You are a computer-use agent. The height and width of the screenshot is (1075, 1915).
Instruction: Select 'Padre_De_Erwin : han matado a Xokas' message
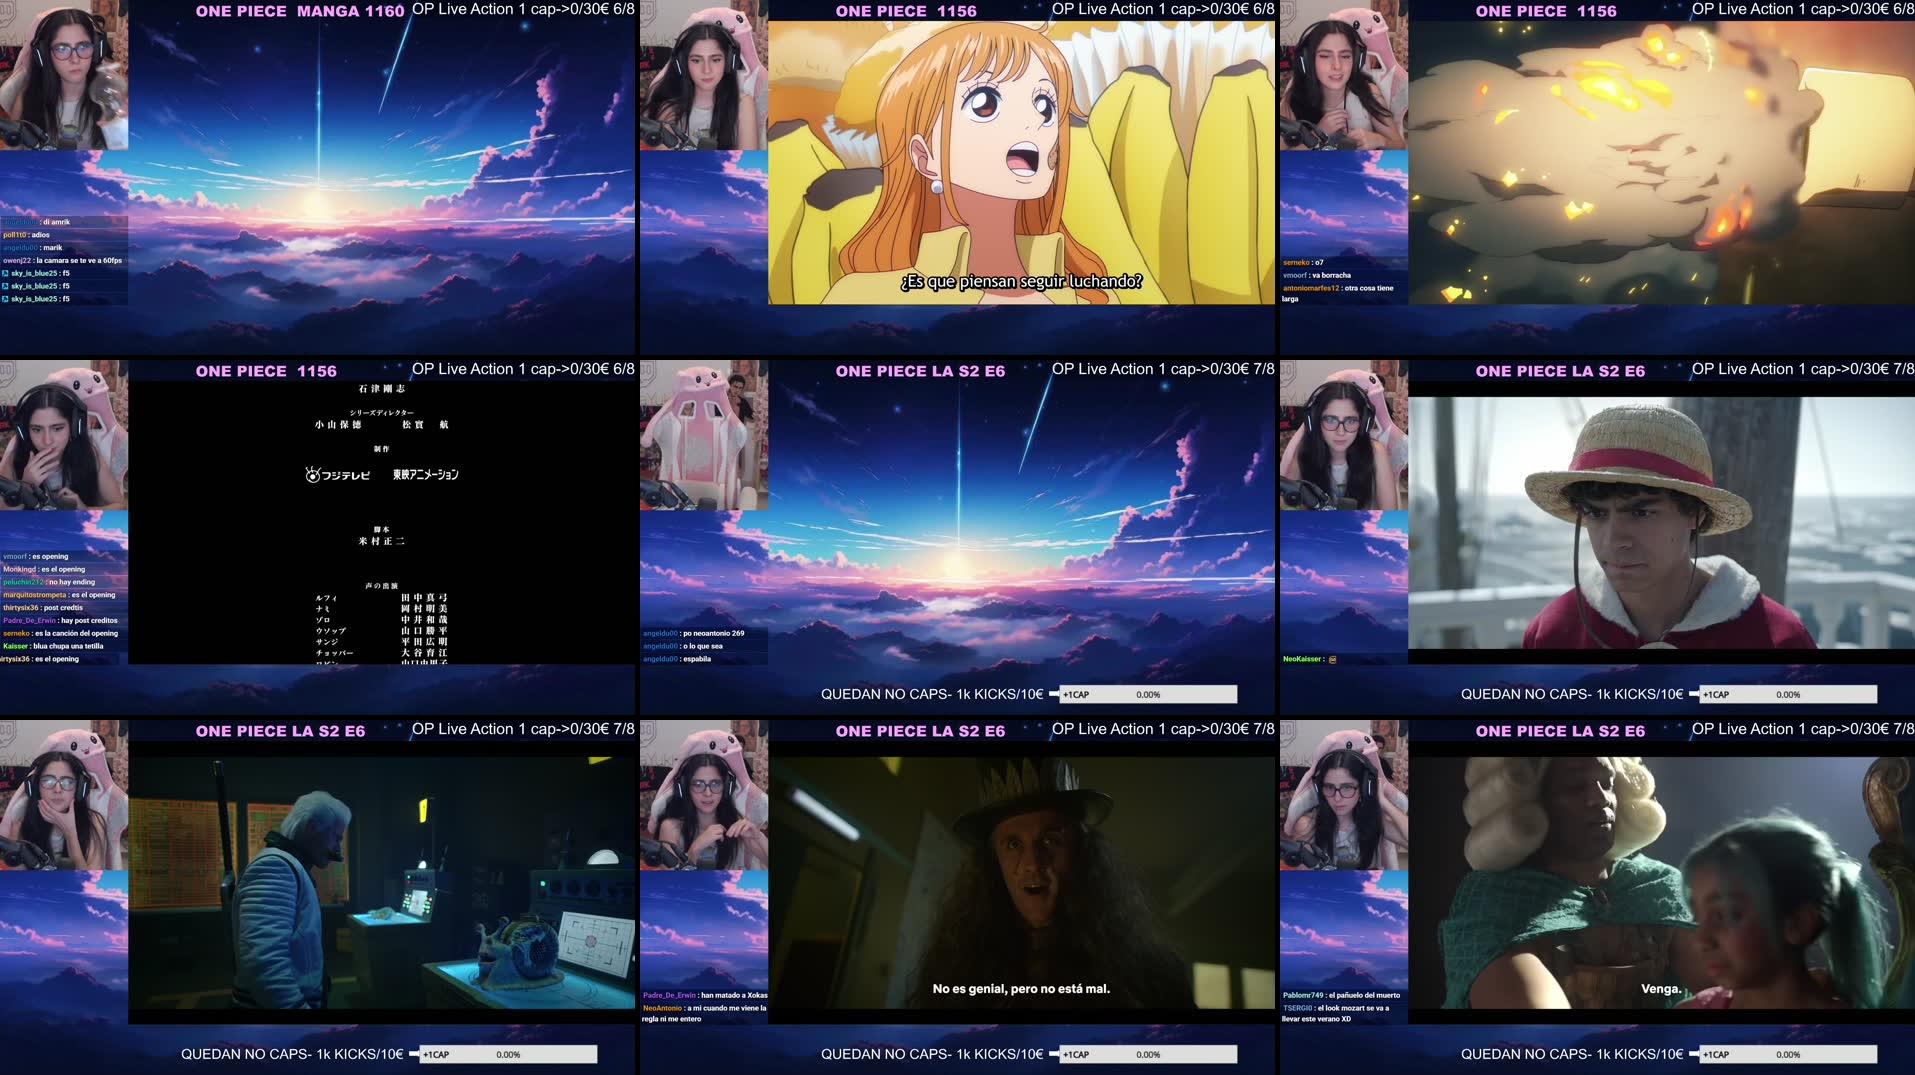705,995
